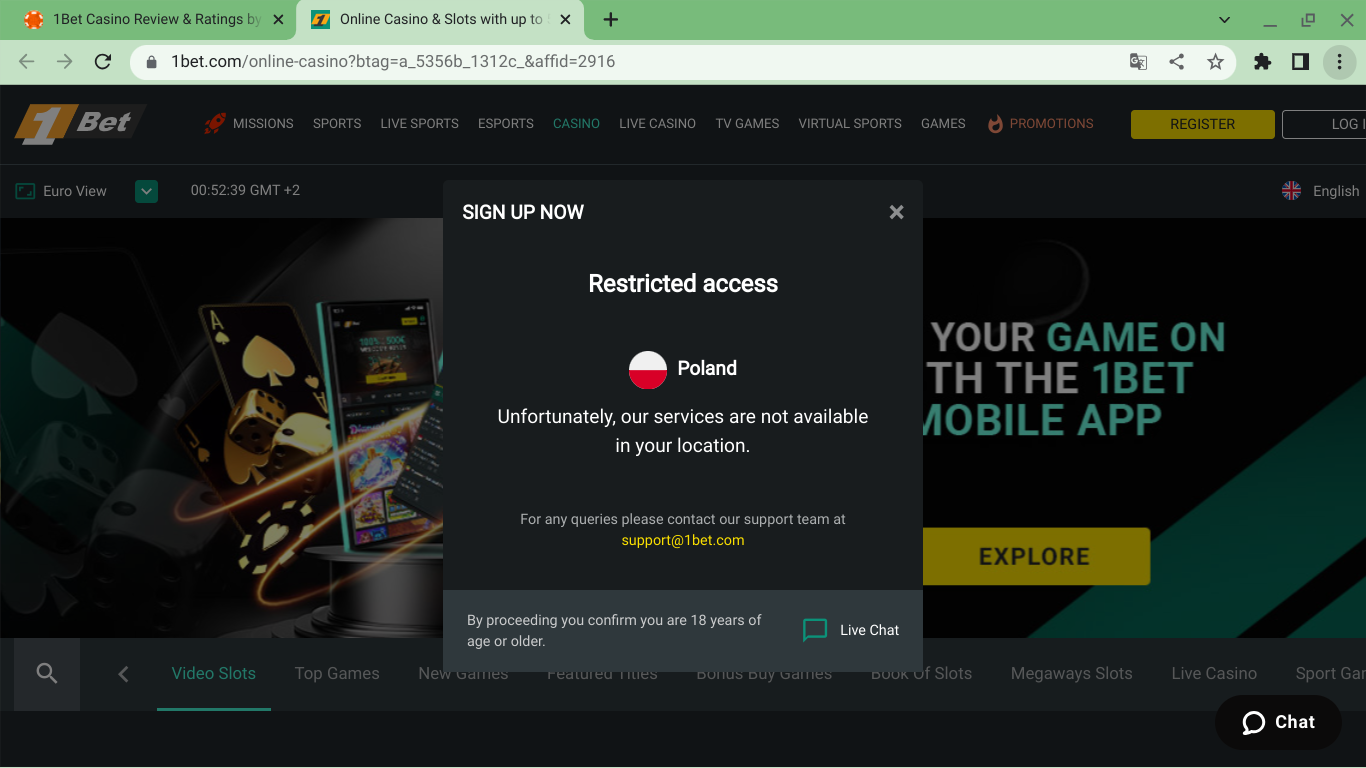The height and width of the screenshot is (768, 1366).
Task: Open the Chat widget
Action: pyautogui.click(x=1278, y=722)
